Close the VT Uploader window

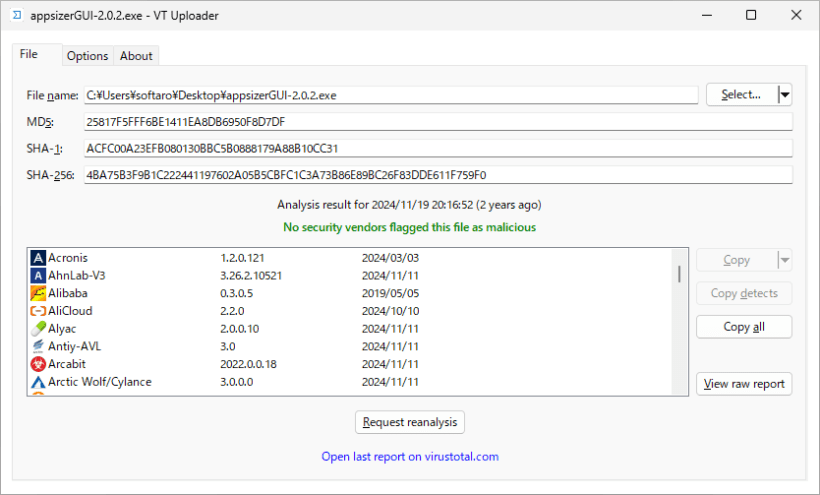tap(796, 15)
